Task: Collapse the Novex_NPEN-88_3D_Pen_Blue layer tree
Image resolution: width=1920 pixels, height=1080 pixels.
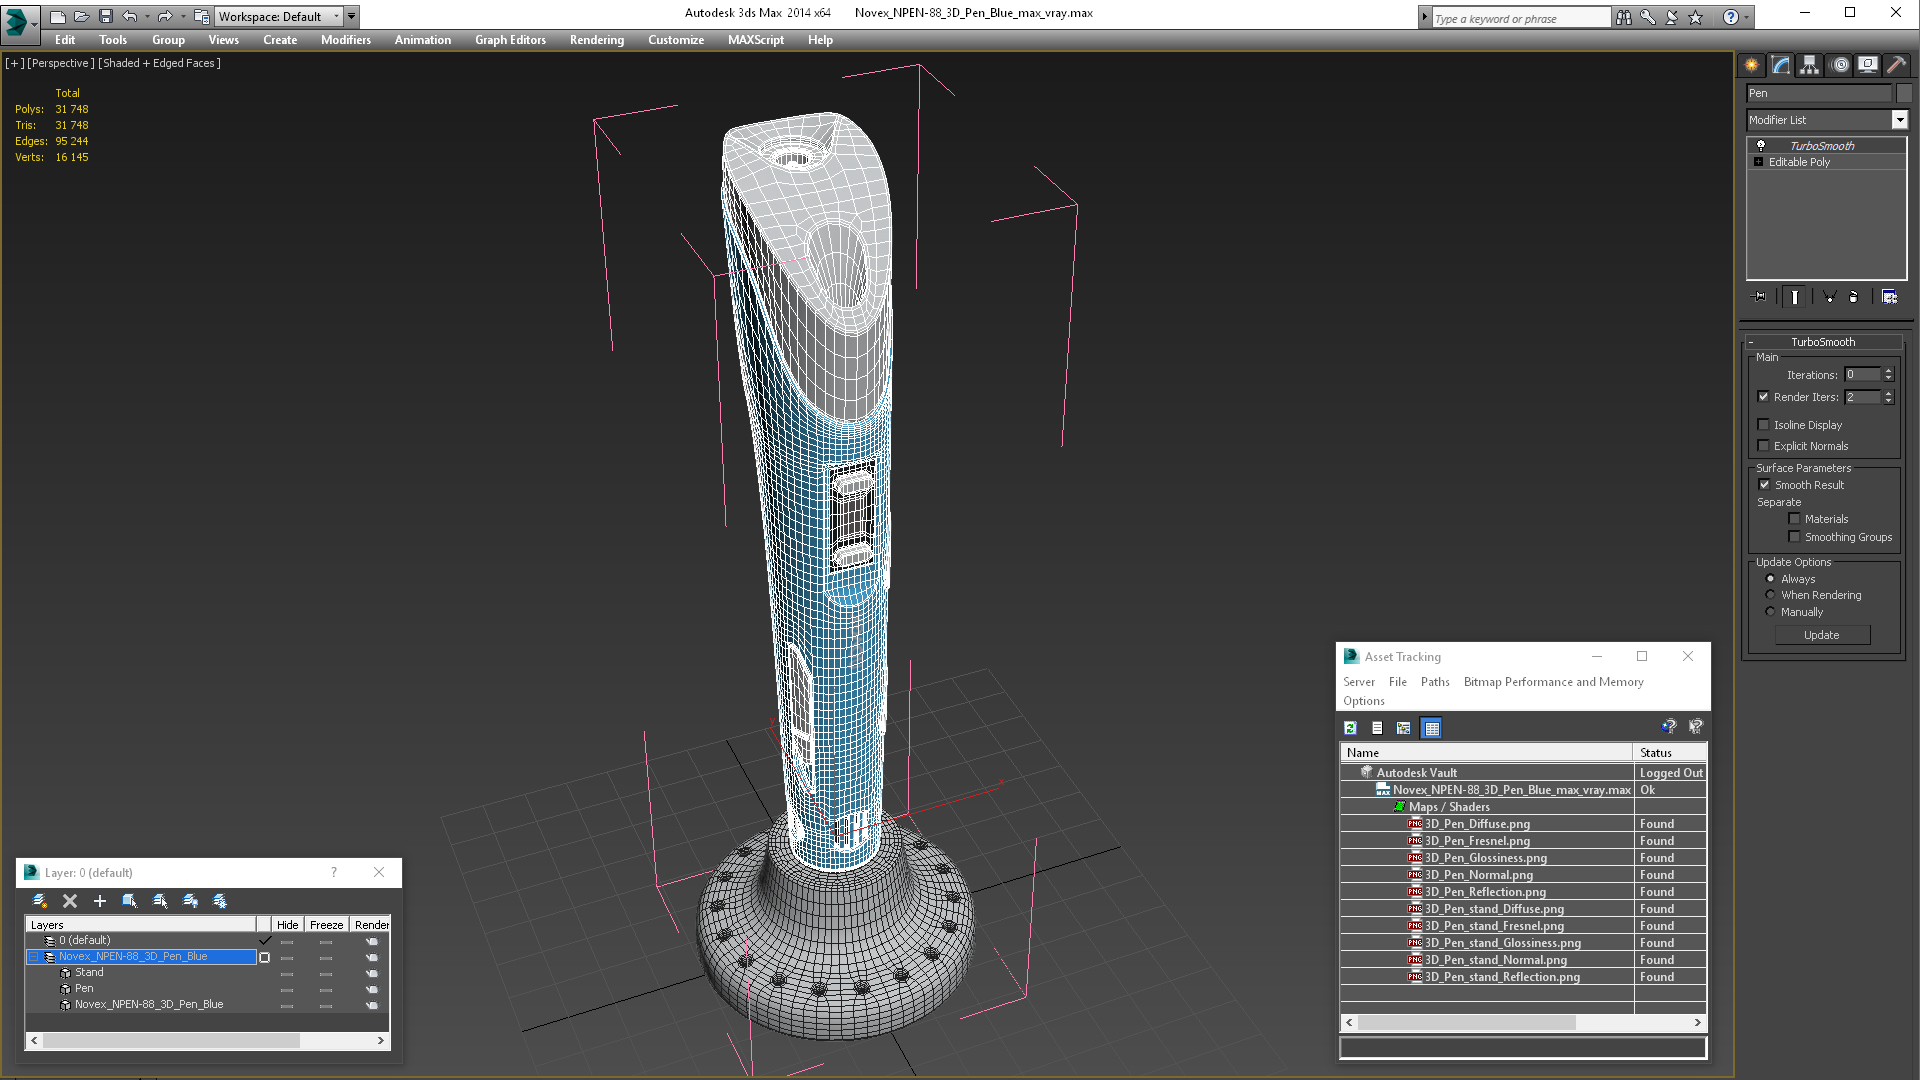Action: 33,957
